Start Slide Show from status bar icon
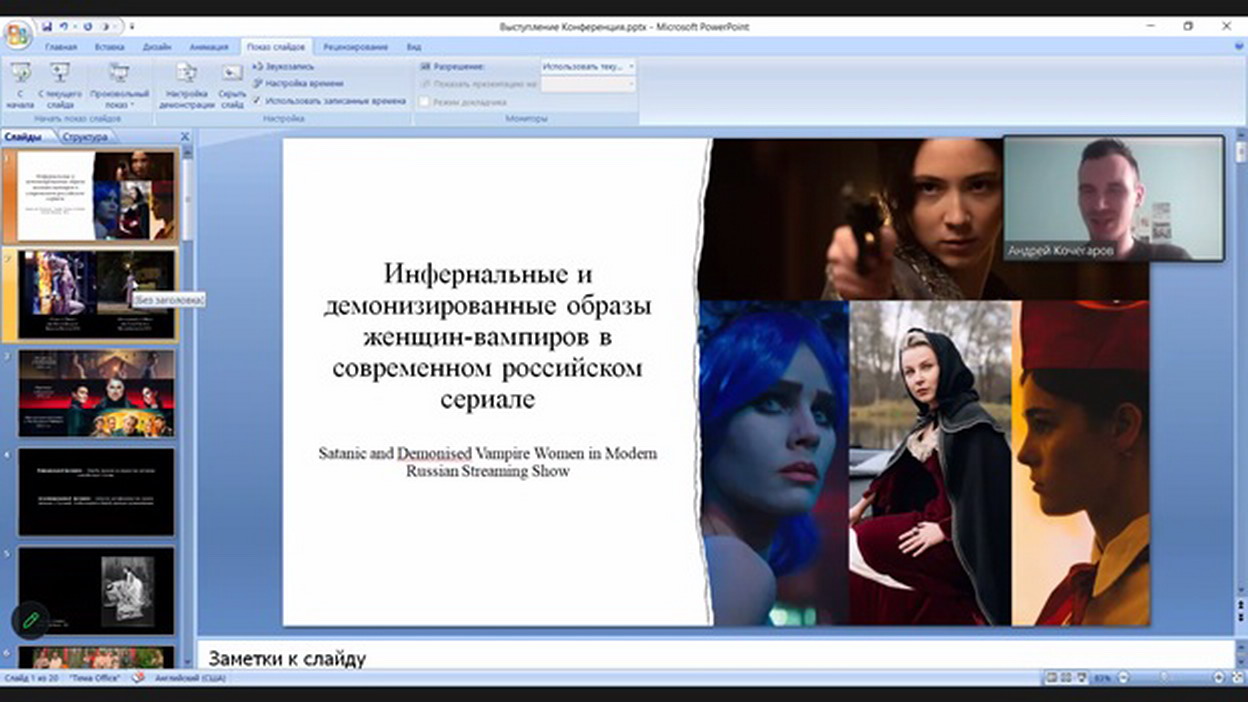 [1079, 678]
